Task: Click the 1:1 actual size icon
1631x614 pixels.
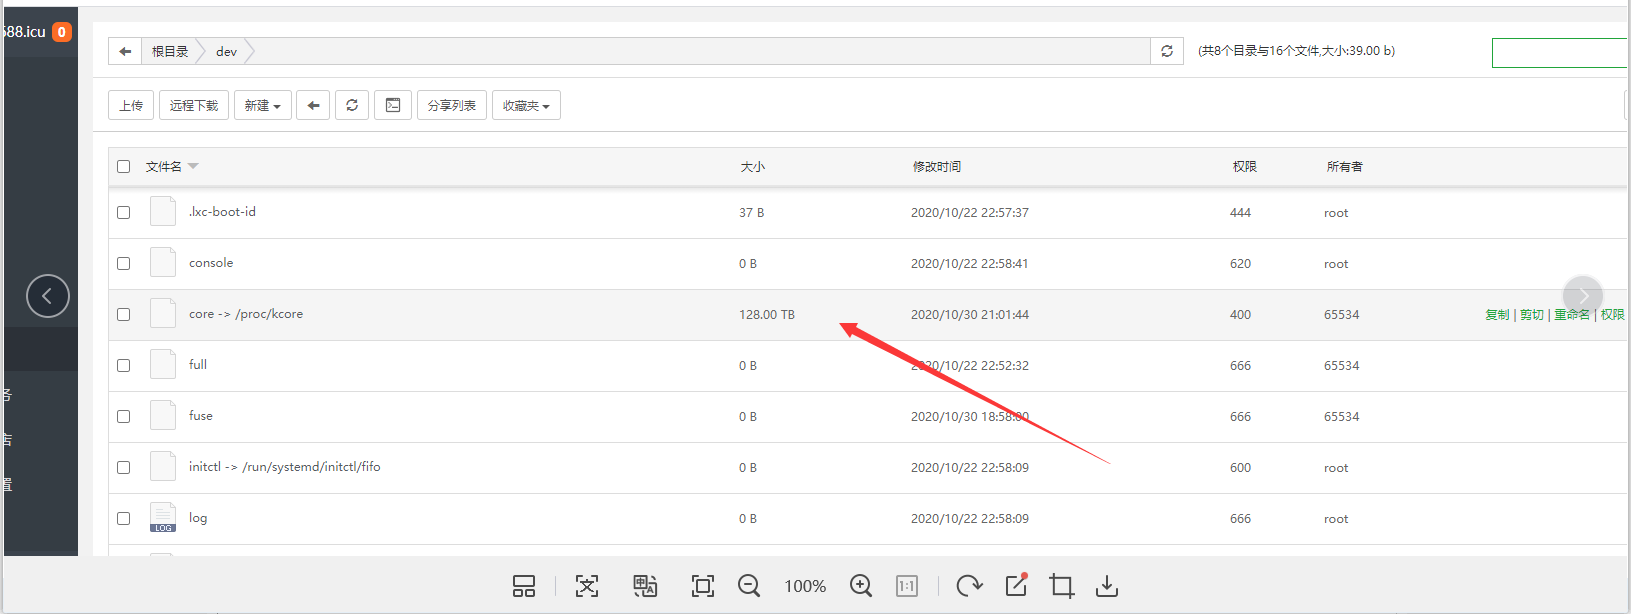Action: click(907, 586)
